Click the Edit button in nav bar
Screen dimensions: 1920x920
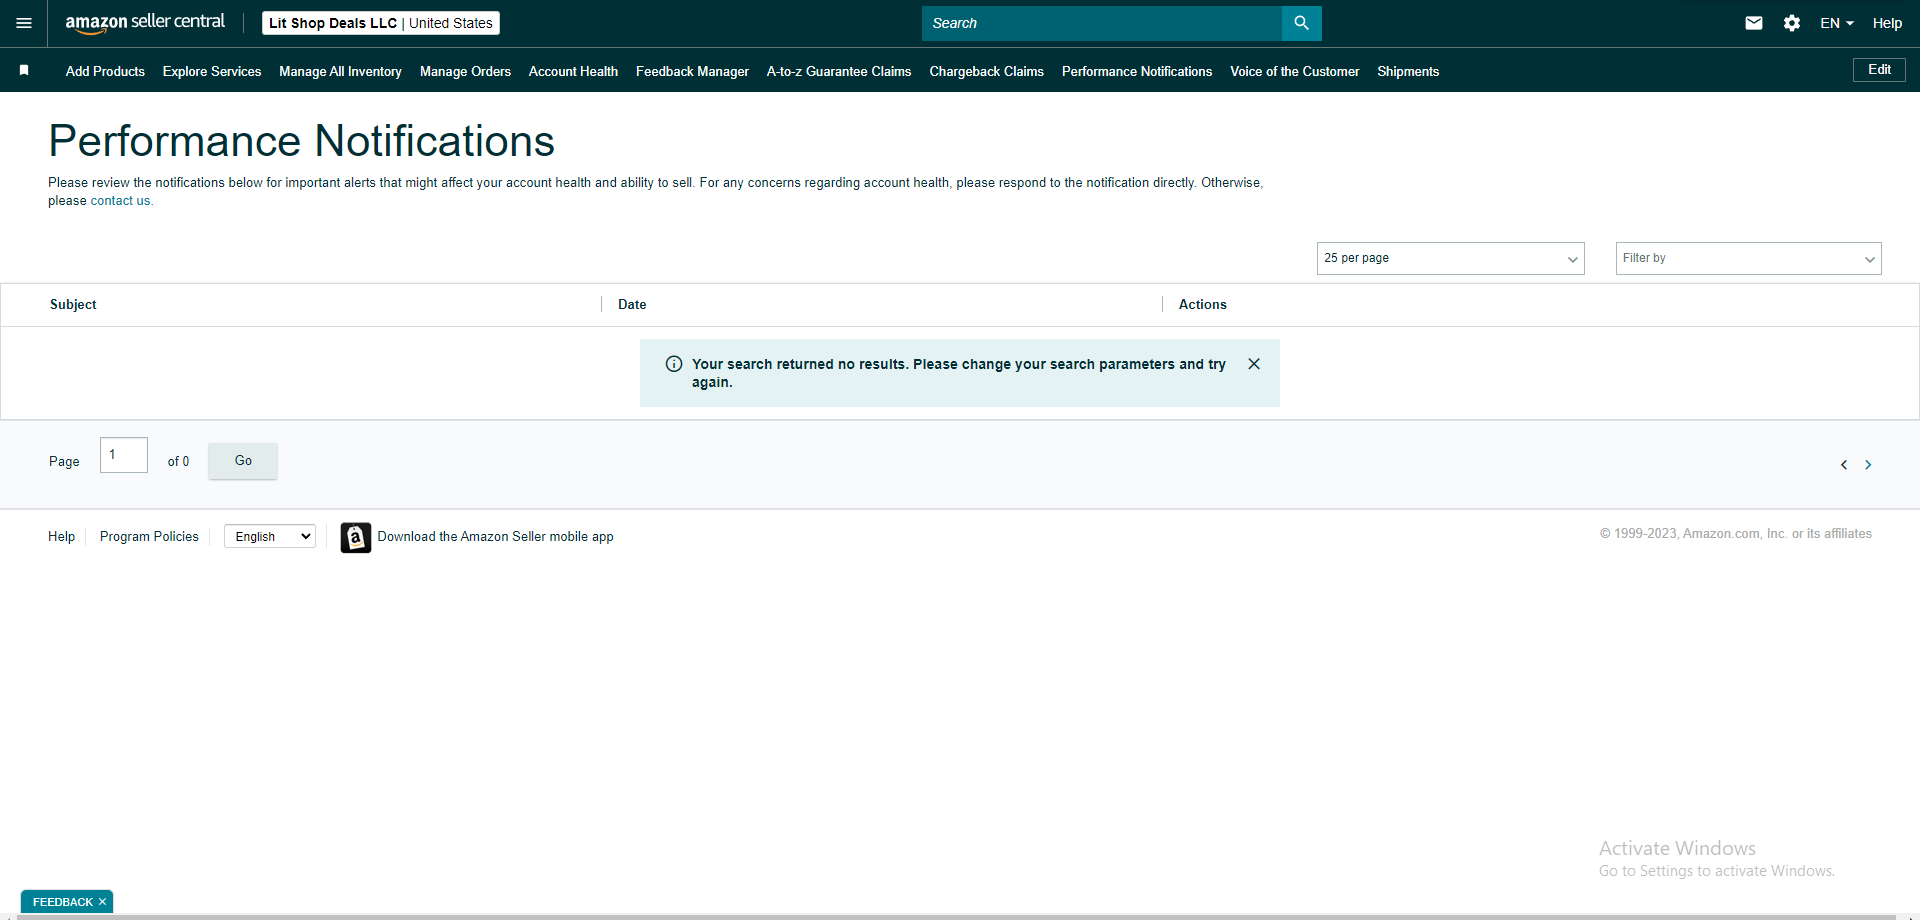1879,70
